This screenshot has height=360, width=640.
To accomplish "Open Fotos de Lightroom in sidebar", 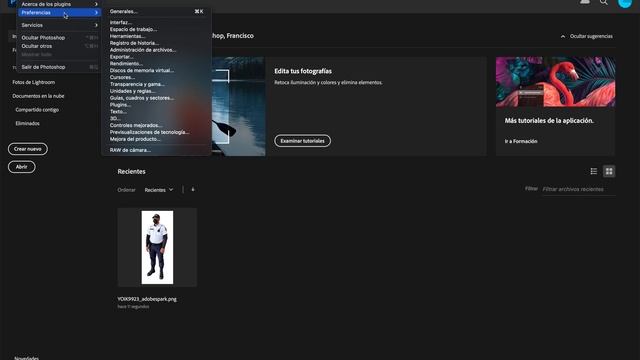I will click(x=33, y=82).
